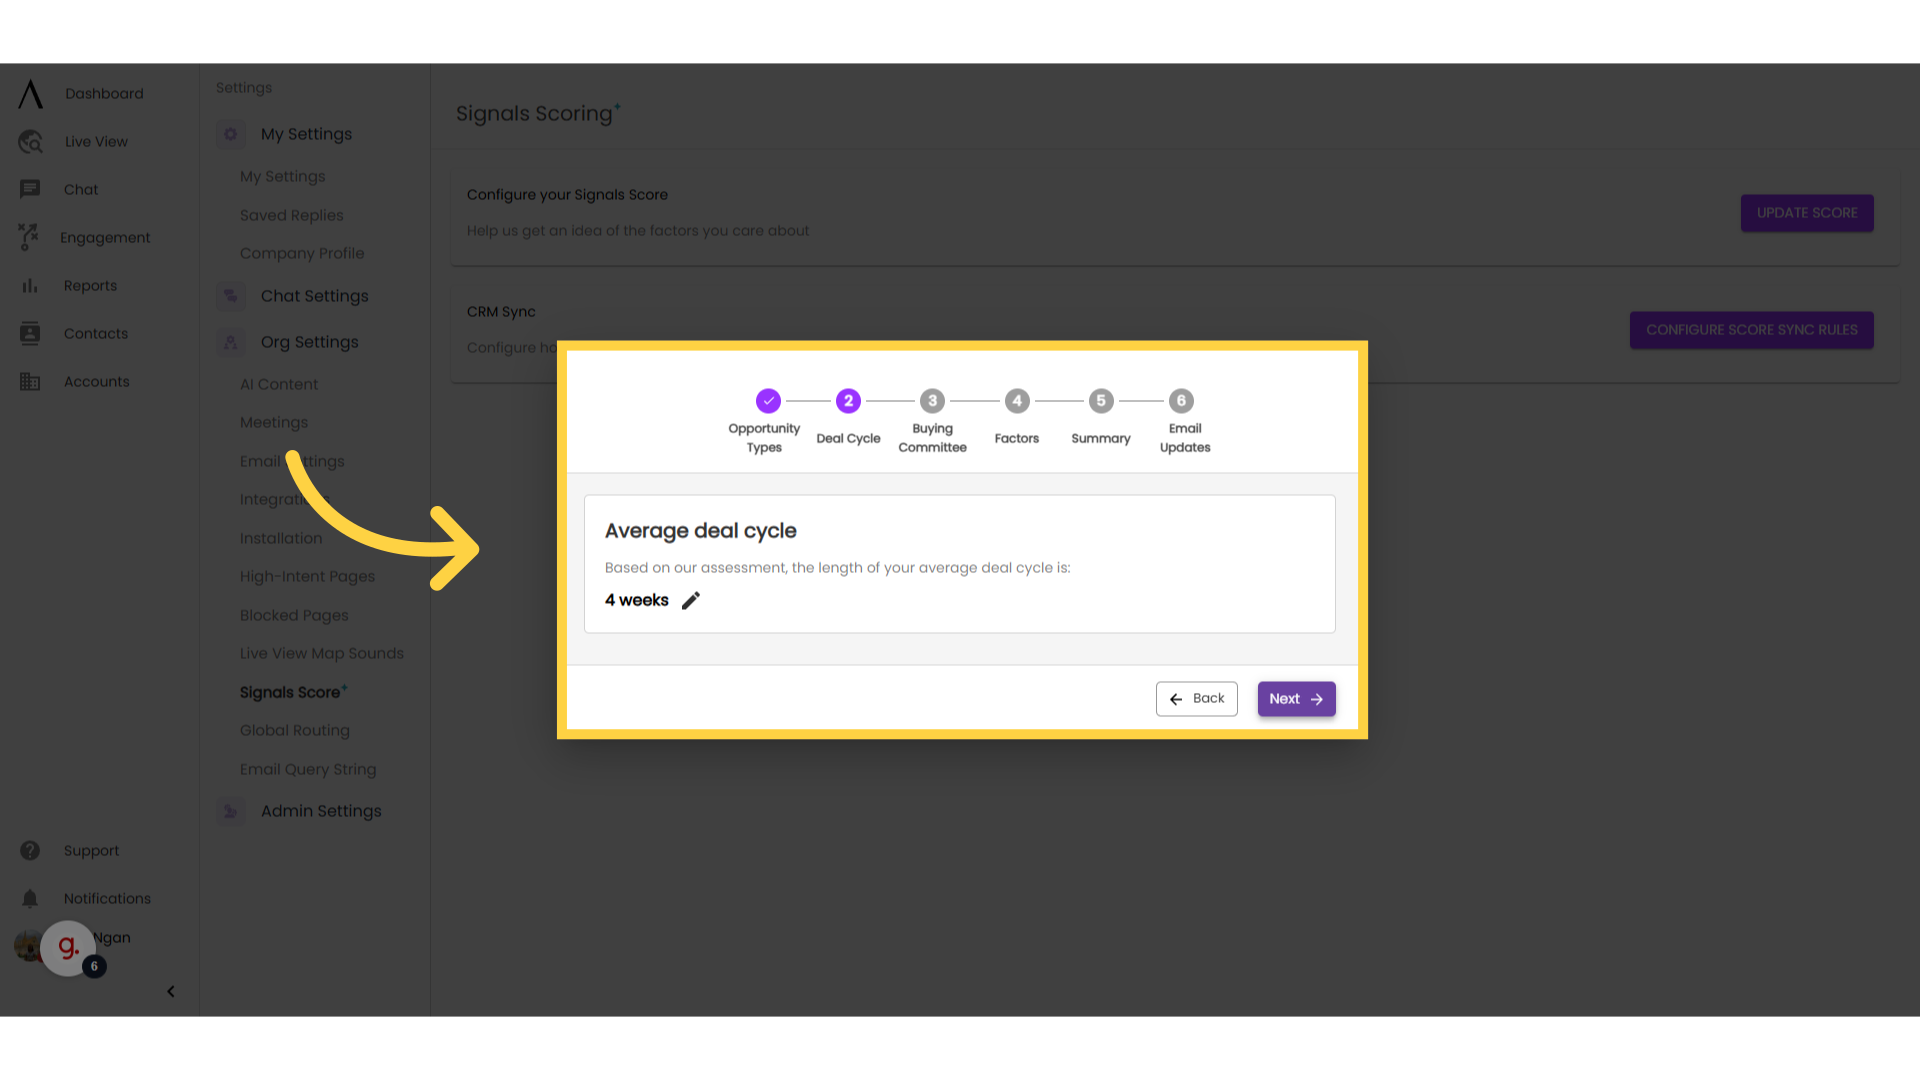Click the Dashboard icon in sidebar
This screenshot has height=1080, width=1920.
pyautogui.click(x=30, y=92)
